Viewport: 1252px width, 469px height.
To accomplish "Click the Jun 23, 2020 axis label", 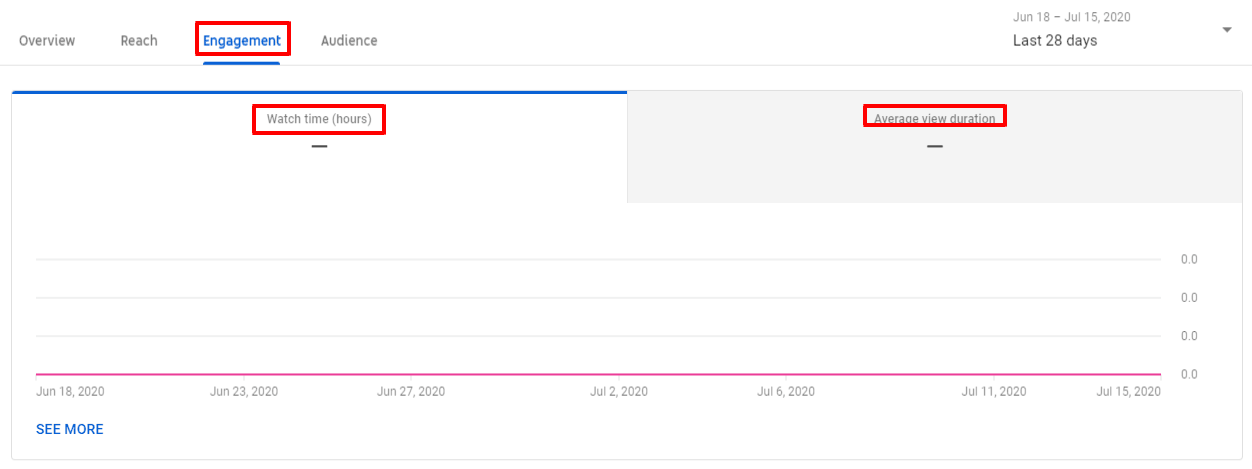I will [244, 392].
